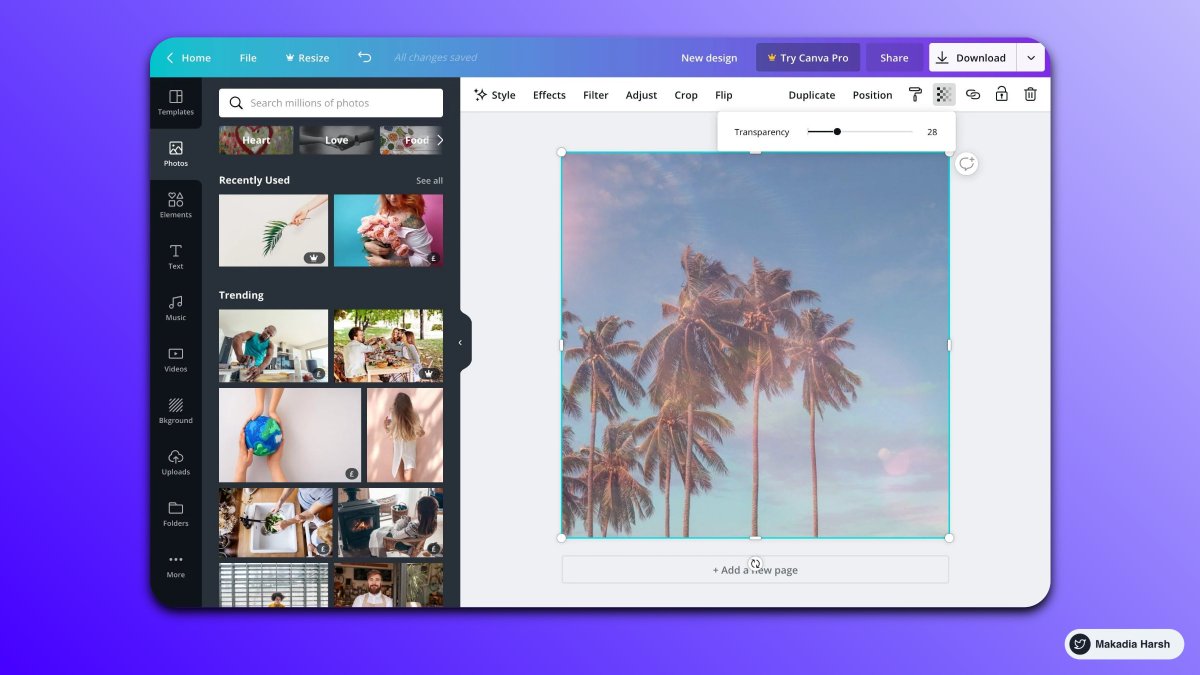This screenshot has height=675, width=1200.
Task: Open the Position menu
Action: pos(872,95)
